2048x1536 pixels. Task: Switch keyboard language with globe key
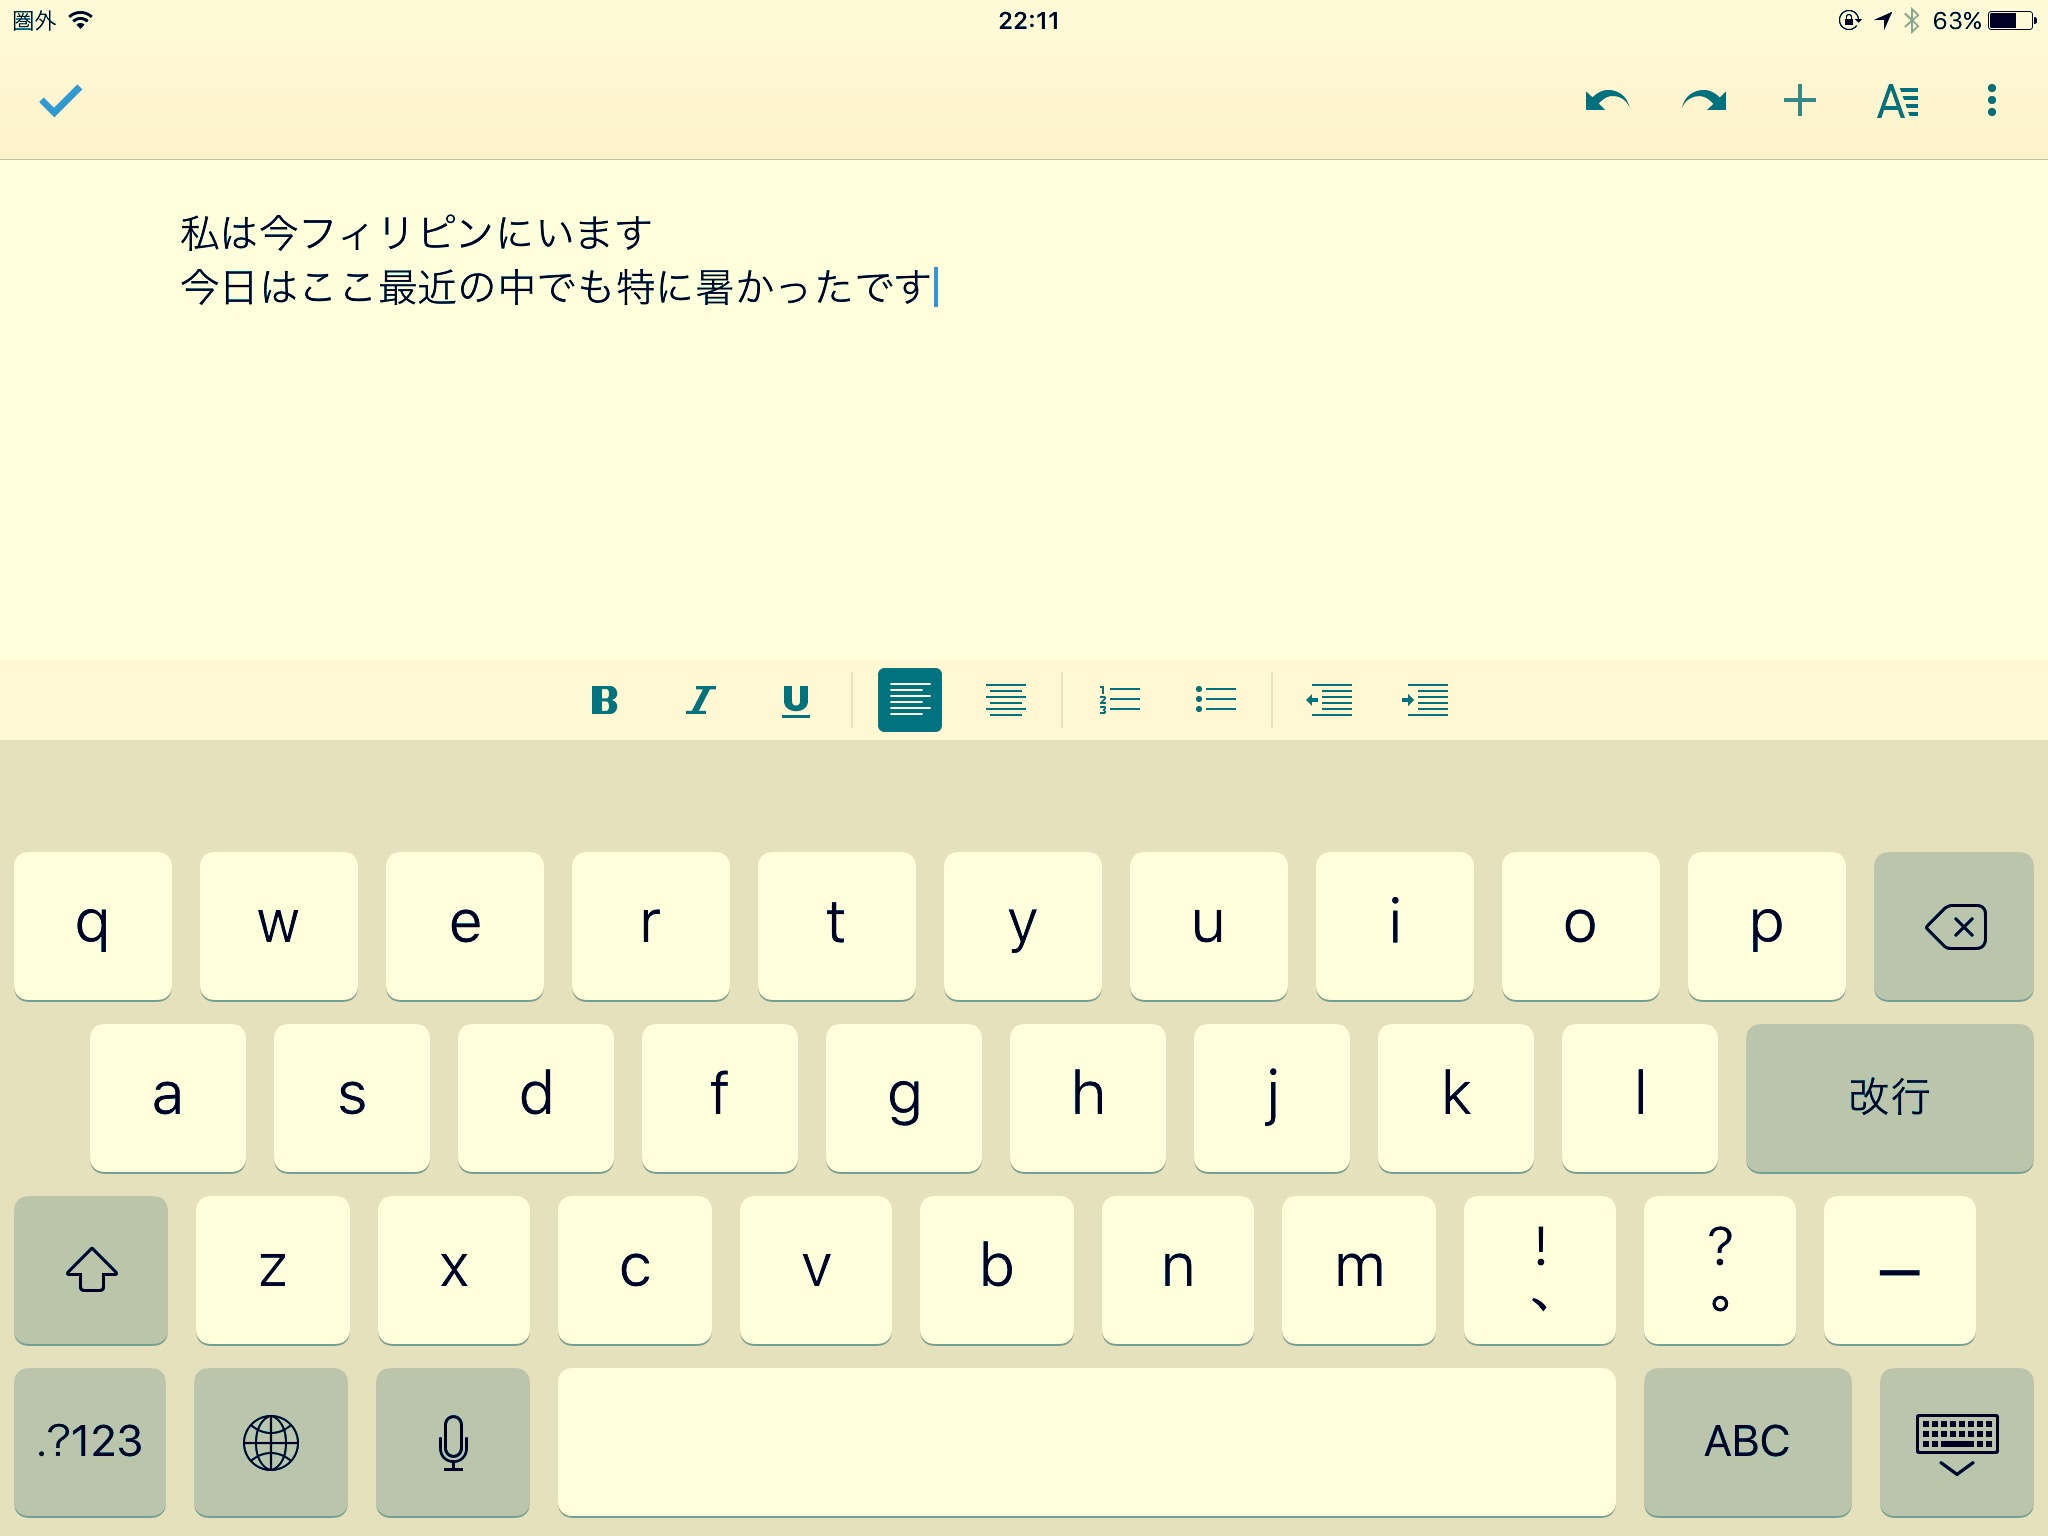pos(271,1442)
